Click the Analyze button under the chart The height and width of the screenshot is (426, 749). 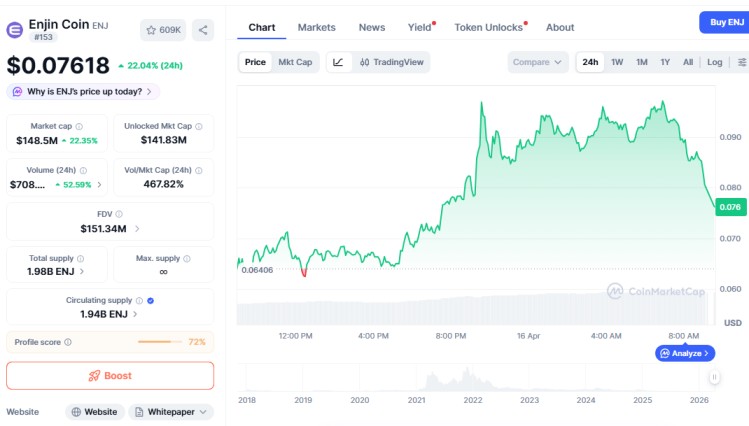coord(685,353)
